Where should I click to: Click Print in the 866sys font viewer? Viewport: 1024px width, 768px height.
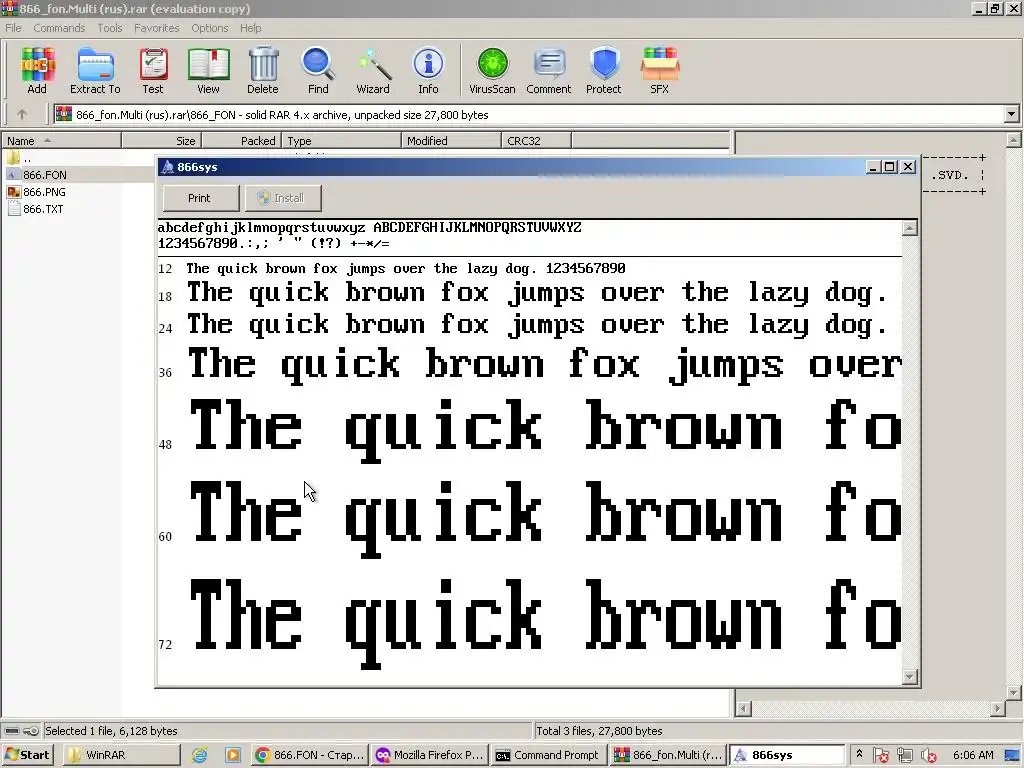tap(200, 198)
